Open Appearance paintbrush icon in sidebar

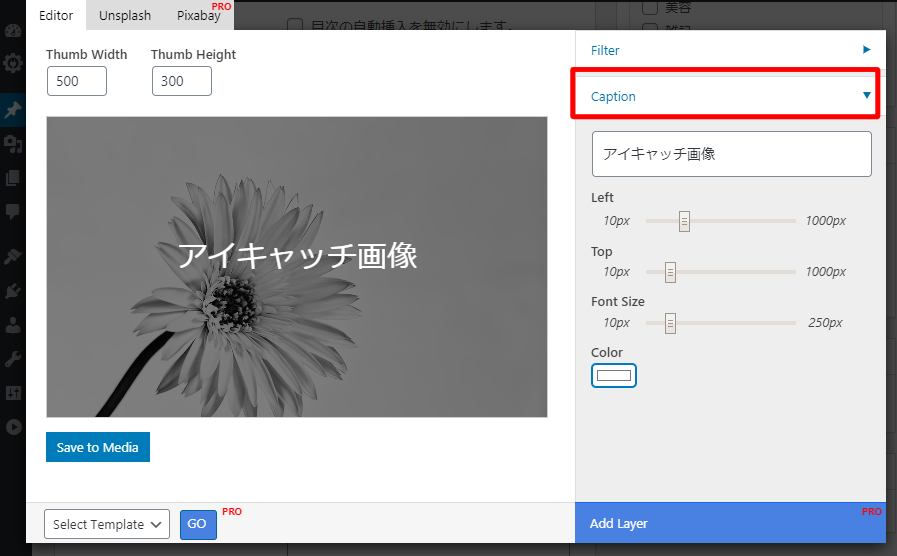pos(13,257)
